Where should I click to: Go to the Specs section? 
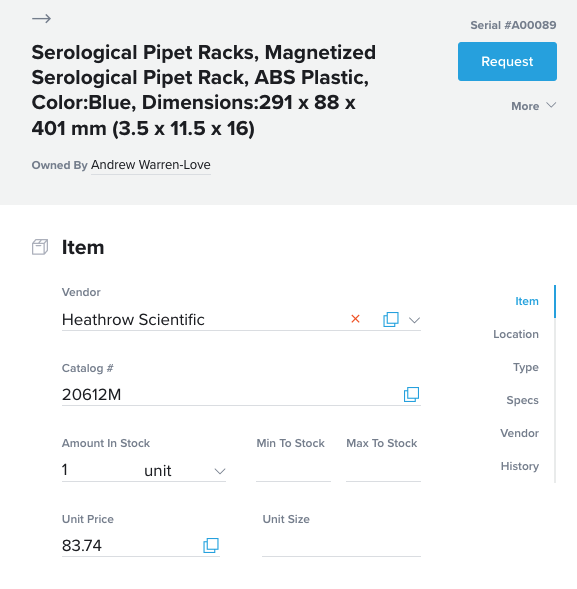[523, 400]
